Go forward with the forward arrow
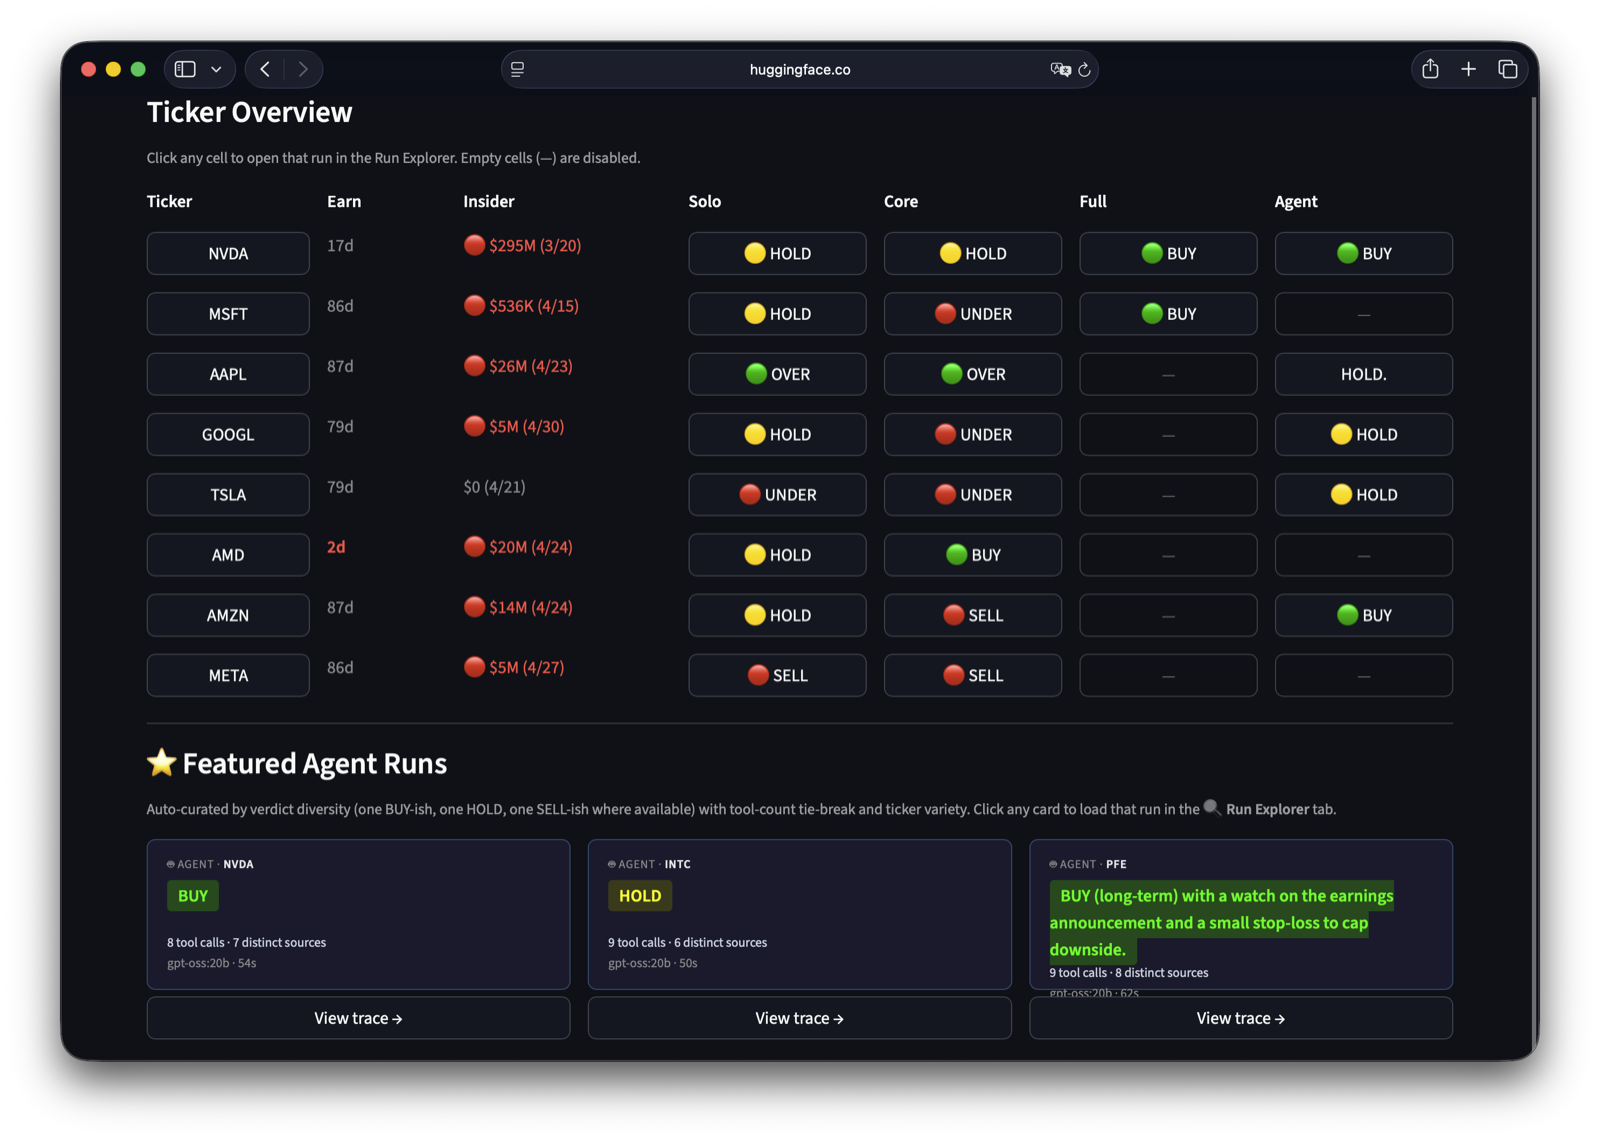The height and width of the screenshot is (1141, 1600). [303, 69]
